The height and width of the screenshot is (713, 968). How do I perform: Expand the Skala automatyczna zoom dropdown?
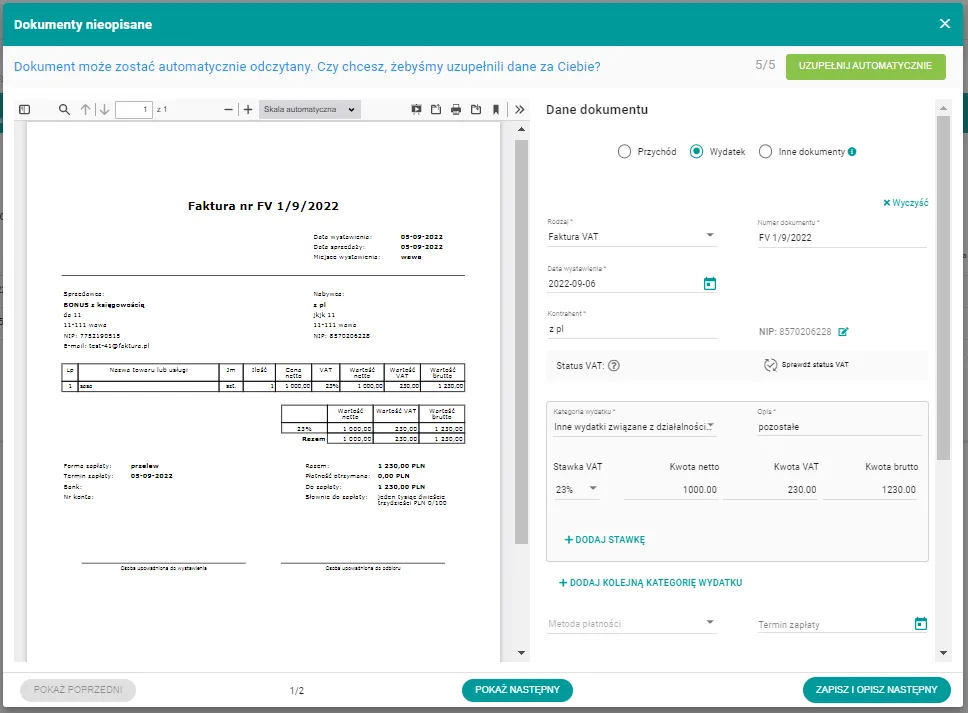(308, 109)
